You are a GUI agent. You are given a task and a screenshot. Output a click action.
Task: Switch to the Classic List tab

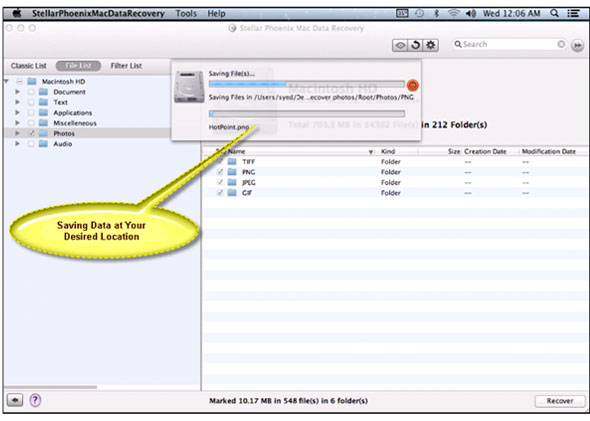(x=29, y=66)
